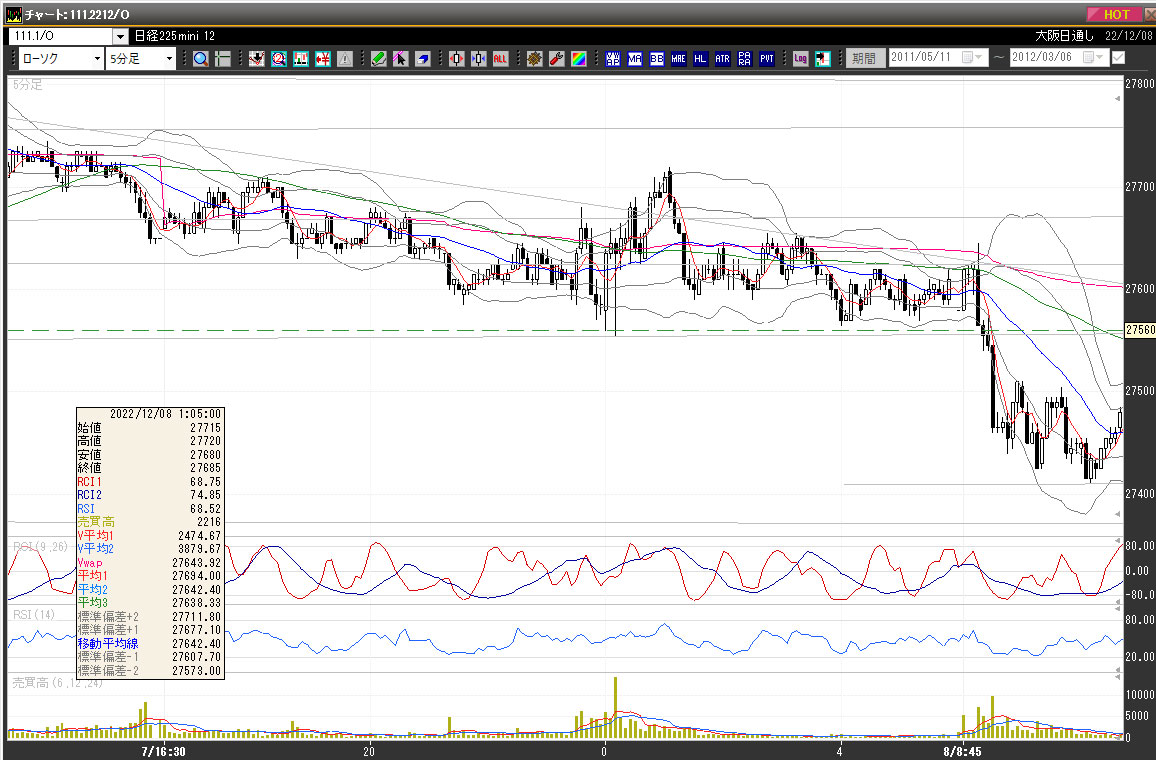The image size is (1156, 760).
Task: Toggle the HL high-low indicator
Action: coord(700,58)
